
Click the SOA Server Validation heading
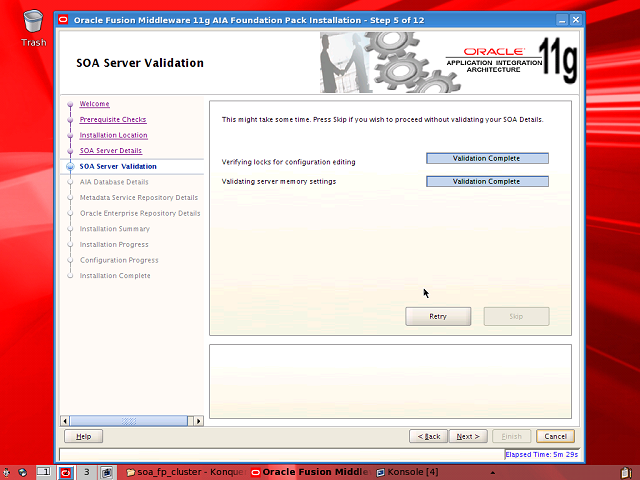pos(140,63)
